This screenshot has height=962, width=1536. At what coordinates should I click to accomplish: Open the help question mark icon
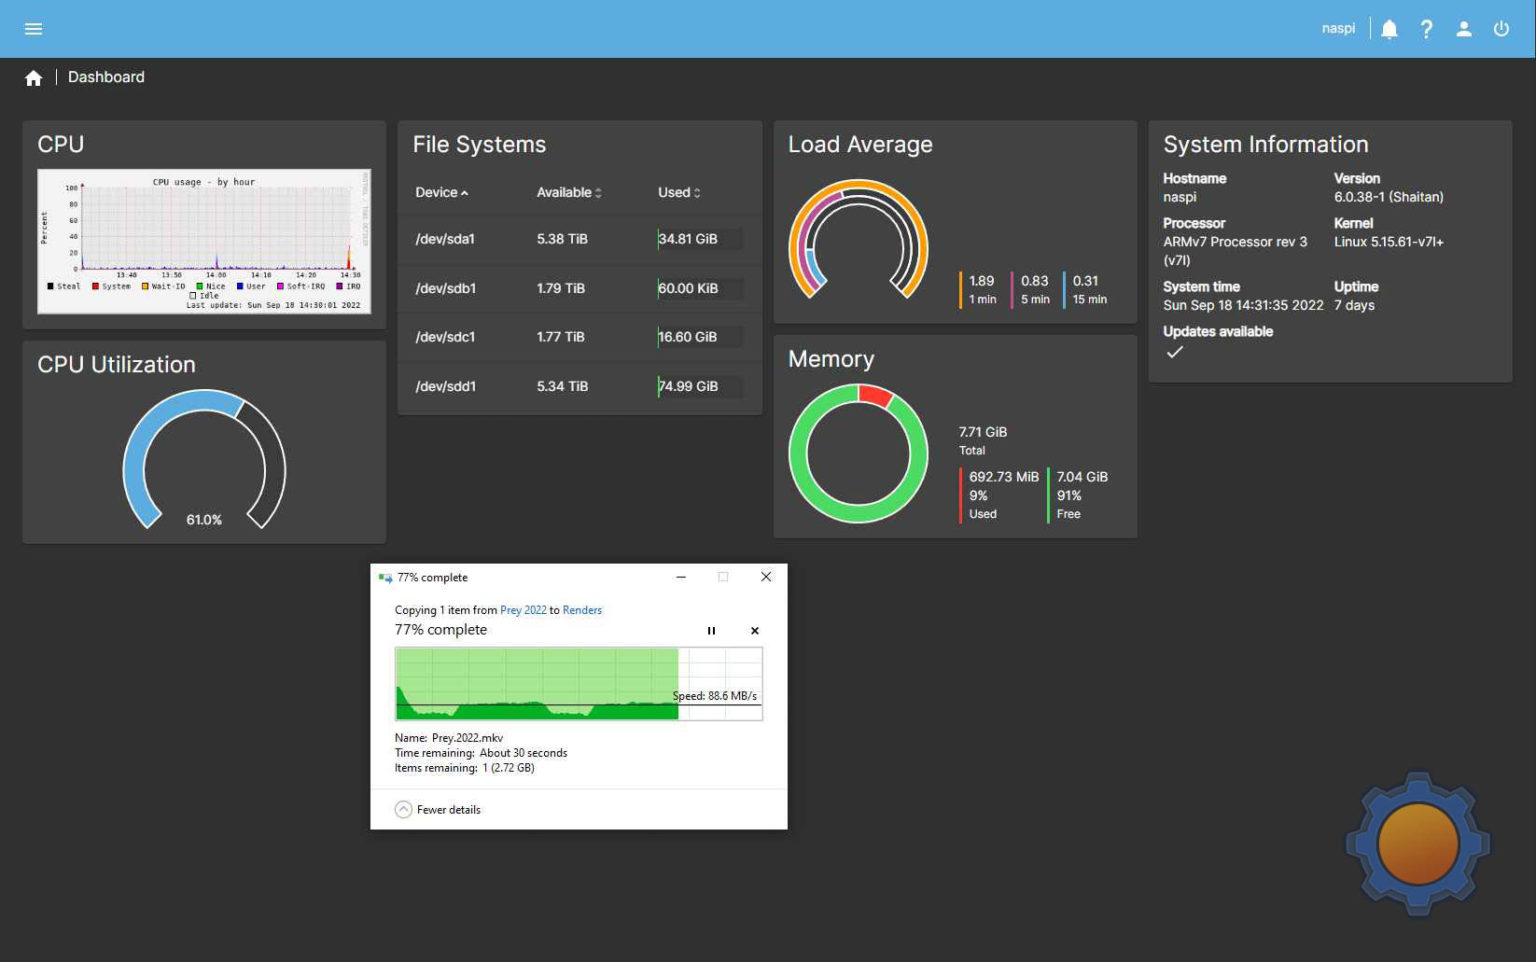pyautogui.click(x=1426, y=29)
